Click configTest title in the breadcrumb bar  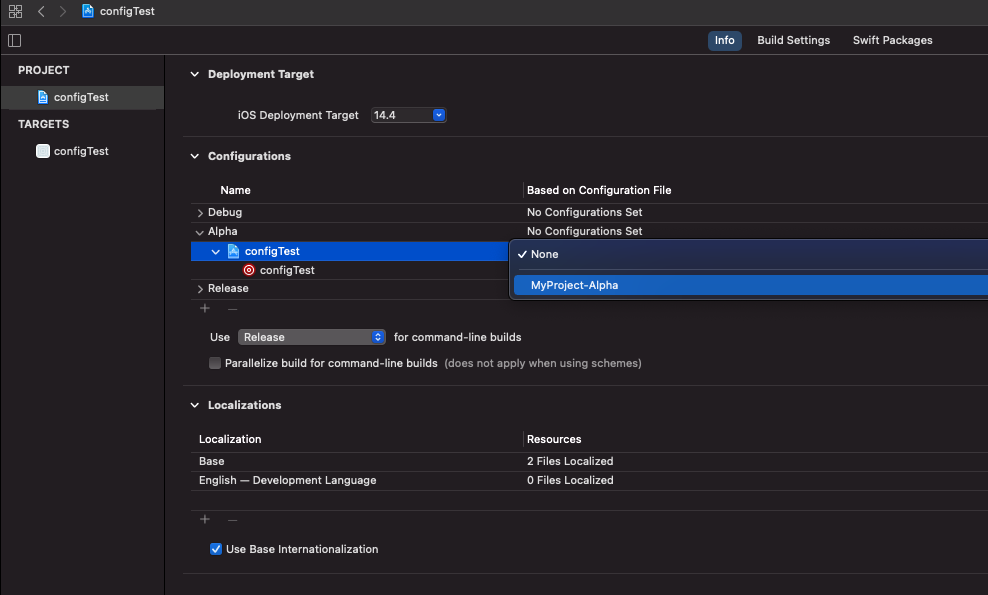pos(127,11)
